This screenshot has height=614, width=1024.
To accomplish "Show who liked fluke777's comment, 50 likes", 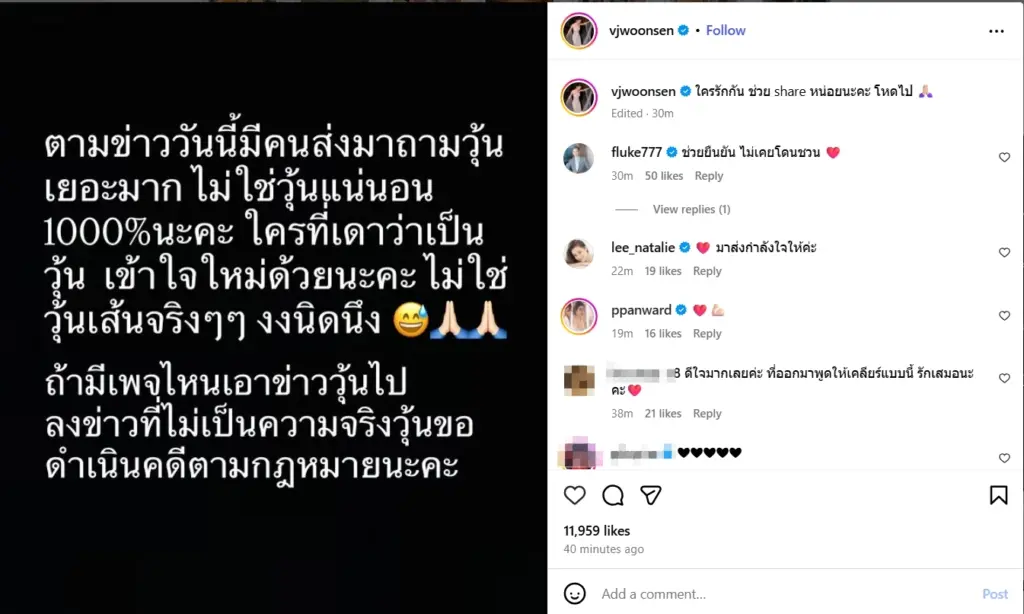I will coord(664,176).
